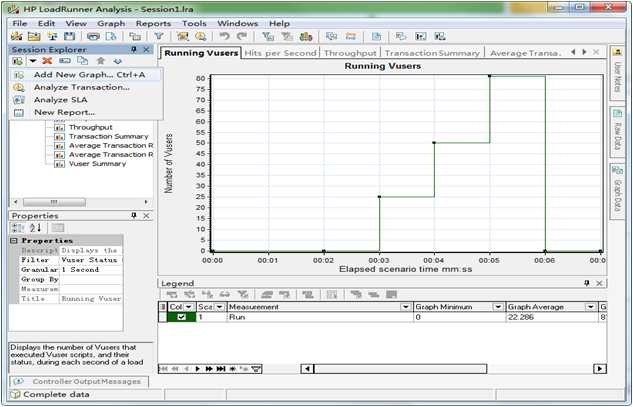This screenshot has height=407, width=633.
Task: Switch to the Transaction Summary tab
Action: pyautogui.click(x=432, y=53)
